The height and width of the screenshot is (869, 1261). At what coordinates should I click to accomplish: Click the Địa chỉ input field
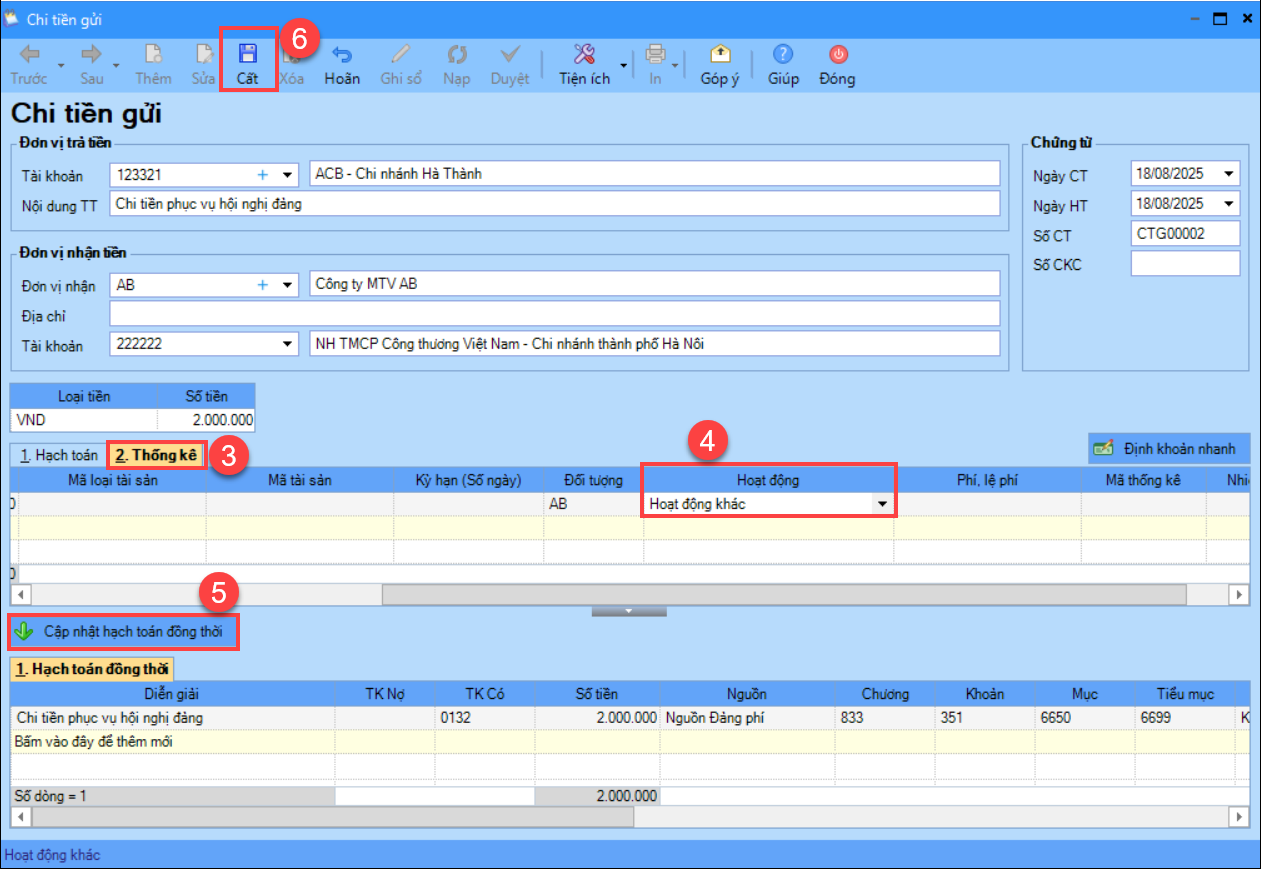pyautogui.click(x=555, y=314)
